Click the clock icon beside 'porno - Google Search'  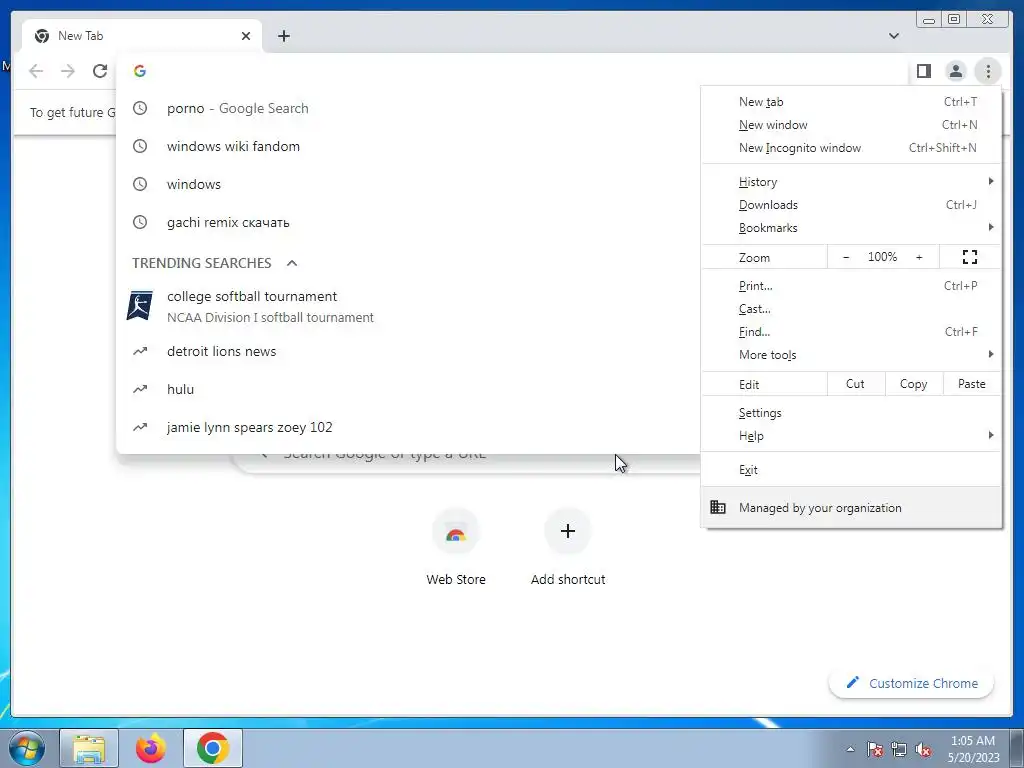point(140,108)
